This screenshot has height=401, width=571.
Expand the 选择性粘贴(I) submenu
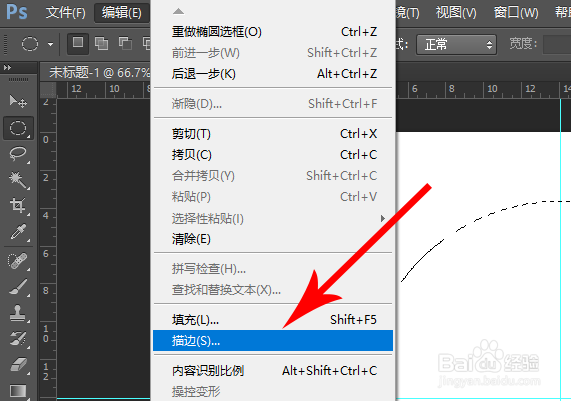[x=273, y=218]
